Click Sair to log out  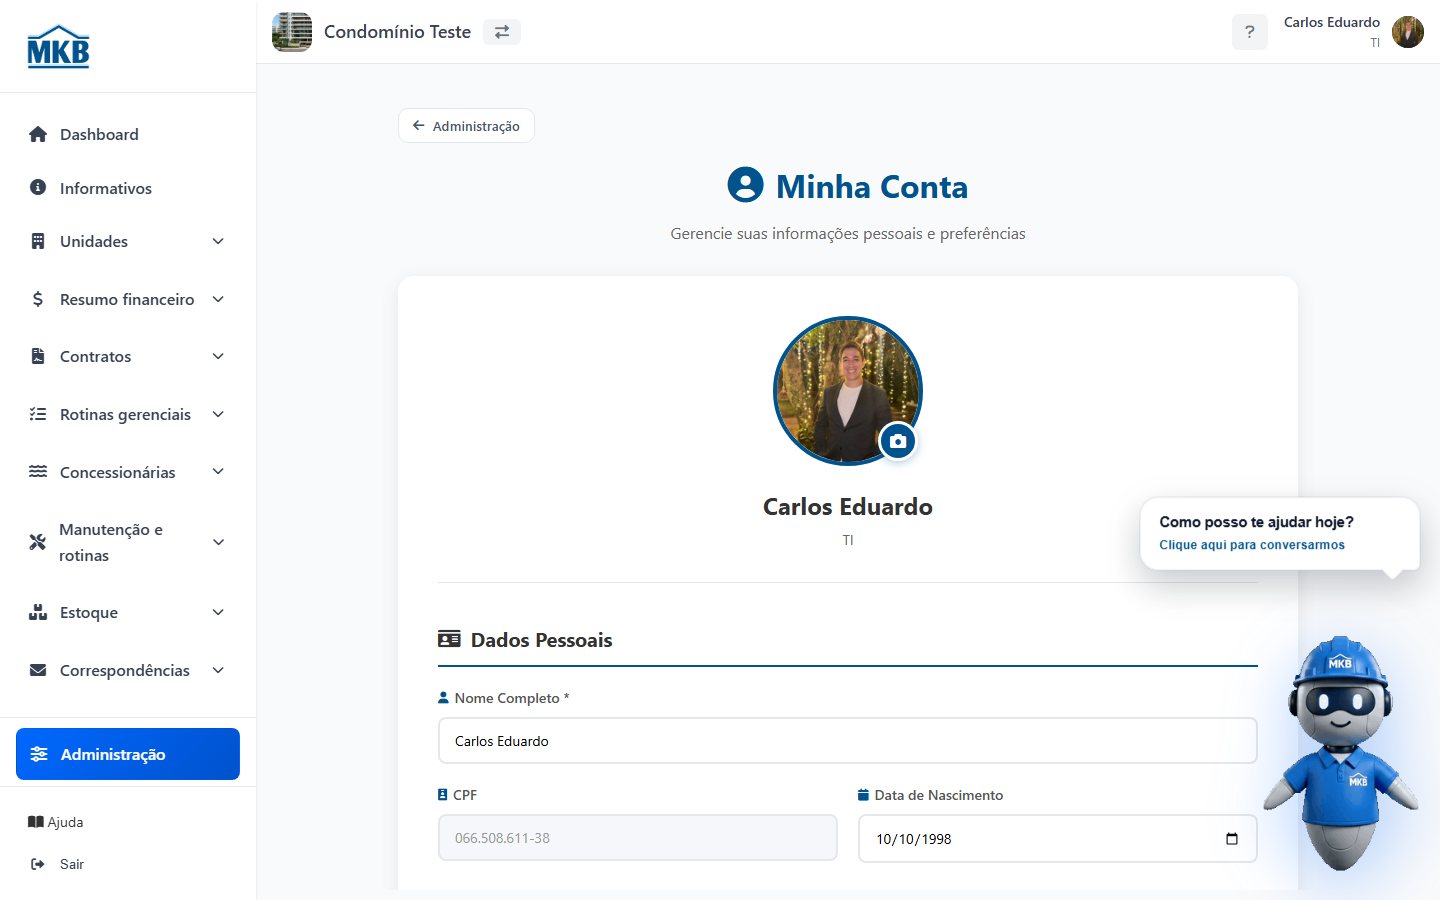(58, 864)
